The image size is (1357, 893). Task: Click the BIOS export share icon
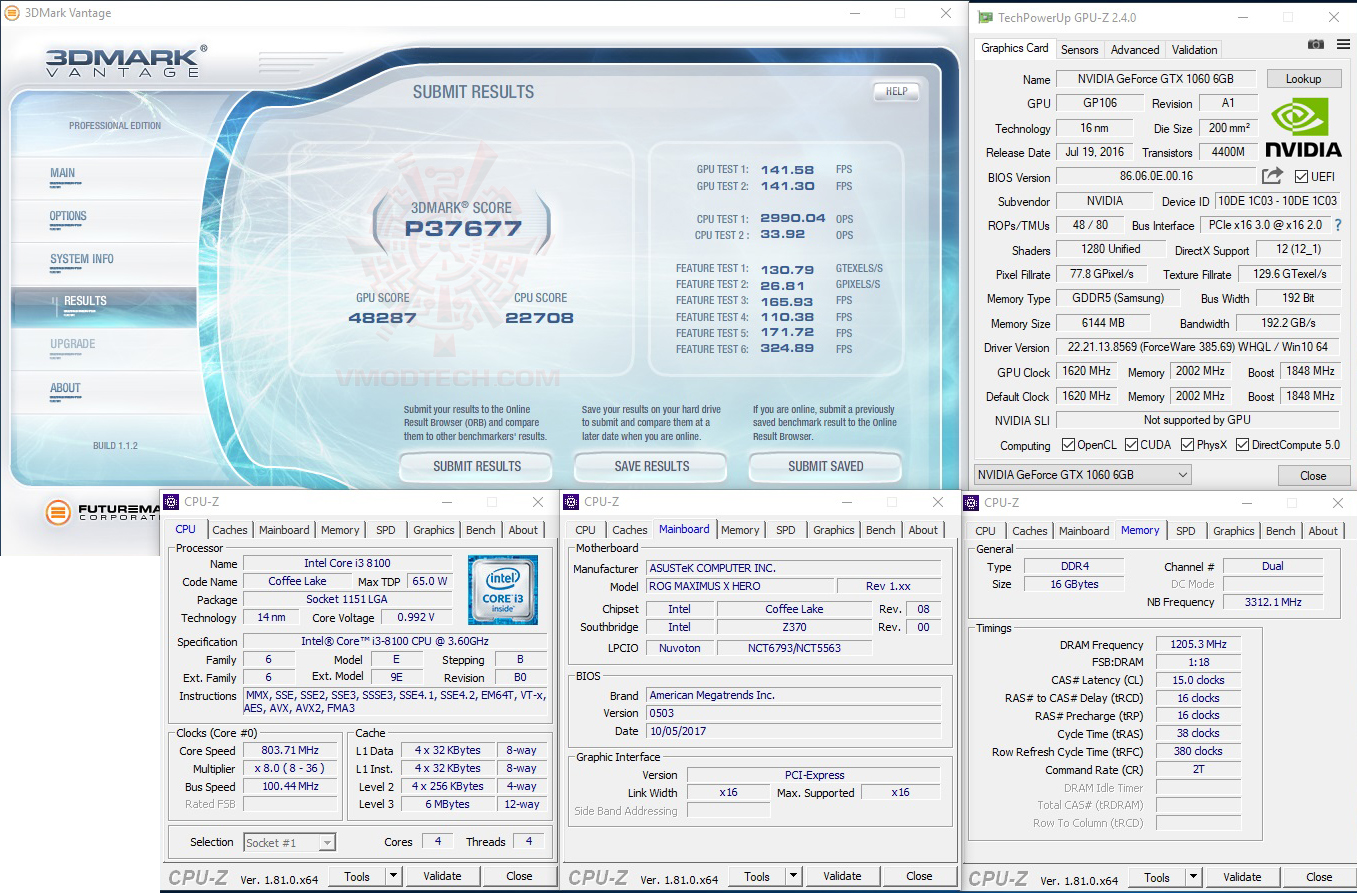(1272, 176)
